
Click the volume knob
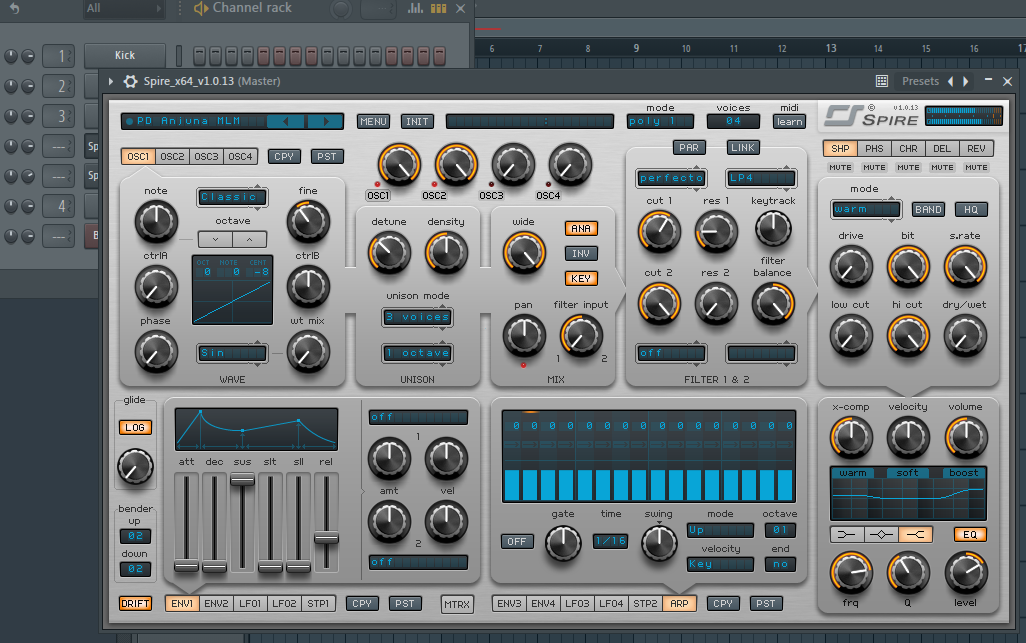pos(966,437)
